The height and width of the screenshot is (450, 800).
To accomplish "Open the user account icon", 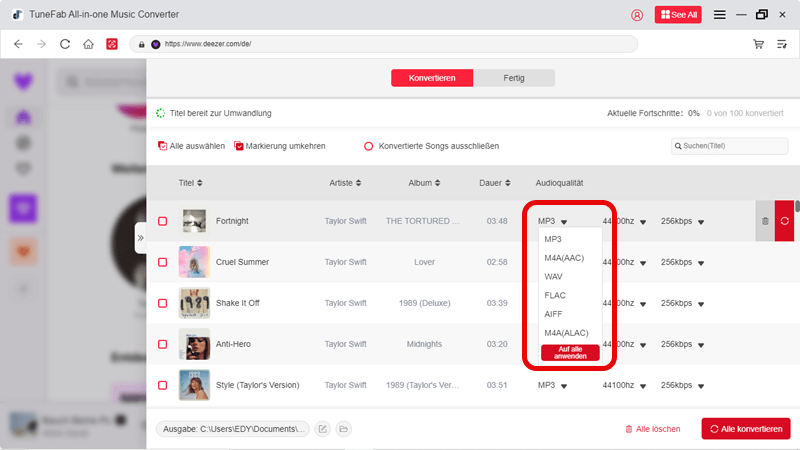I will pyautogui.click(x=637, y=15).
